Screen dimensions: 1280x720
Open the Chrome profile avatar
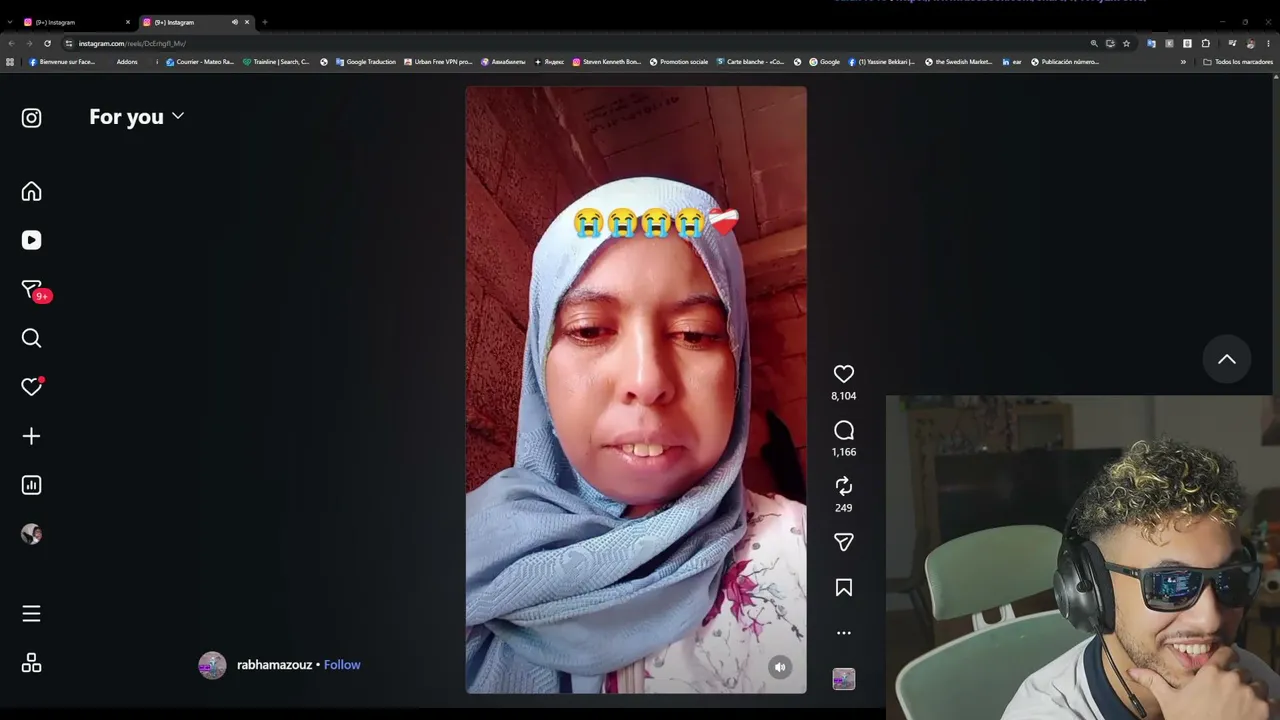pos(1250,43)
